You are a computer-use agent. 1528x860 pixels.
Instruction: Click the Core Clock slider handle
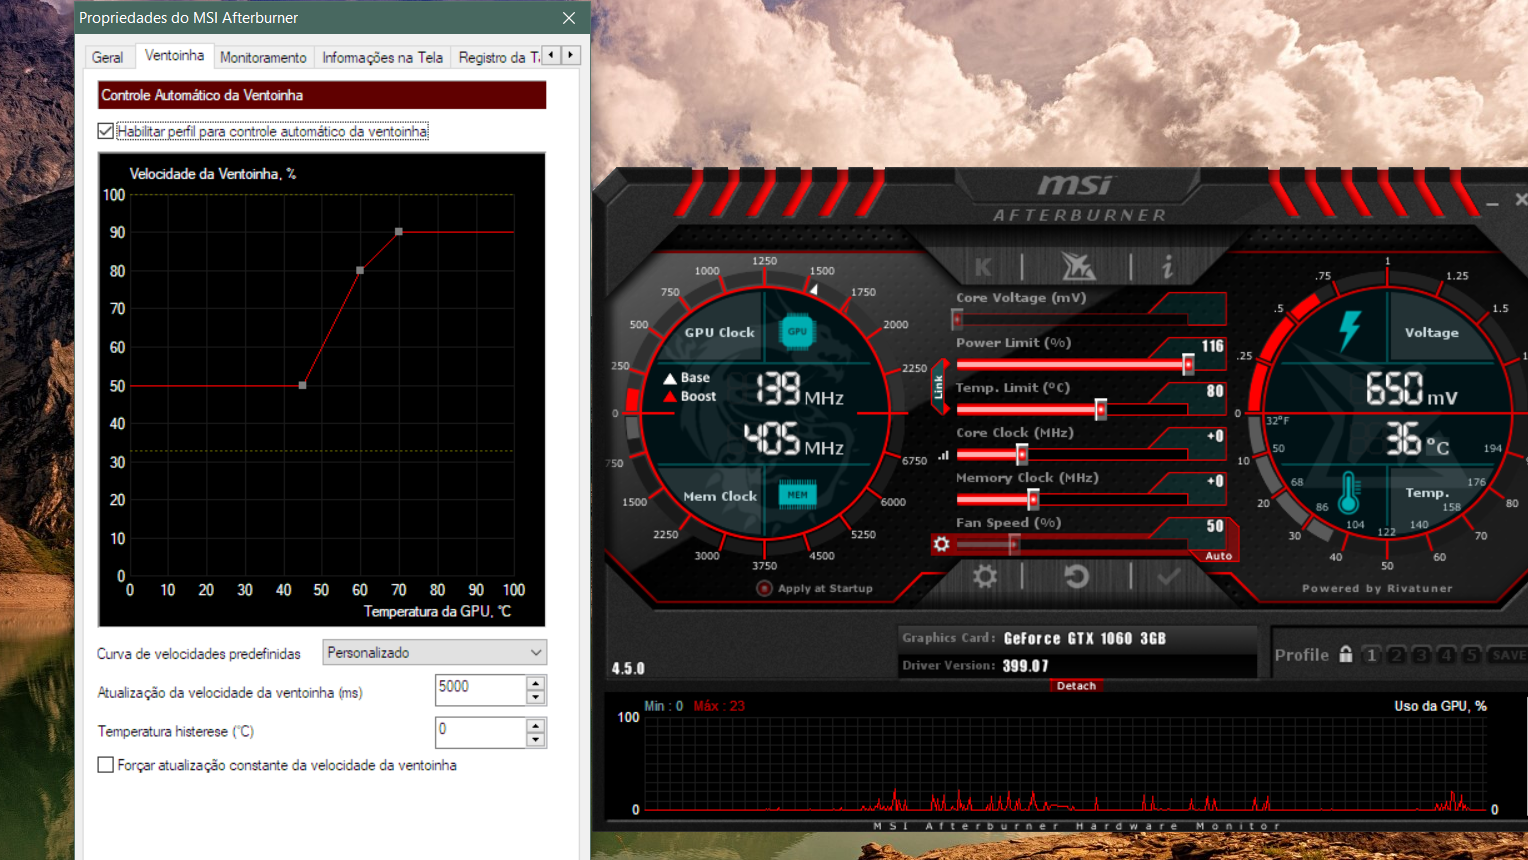[1022, 454]
